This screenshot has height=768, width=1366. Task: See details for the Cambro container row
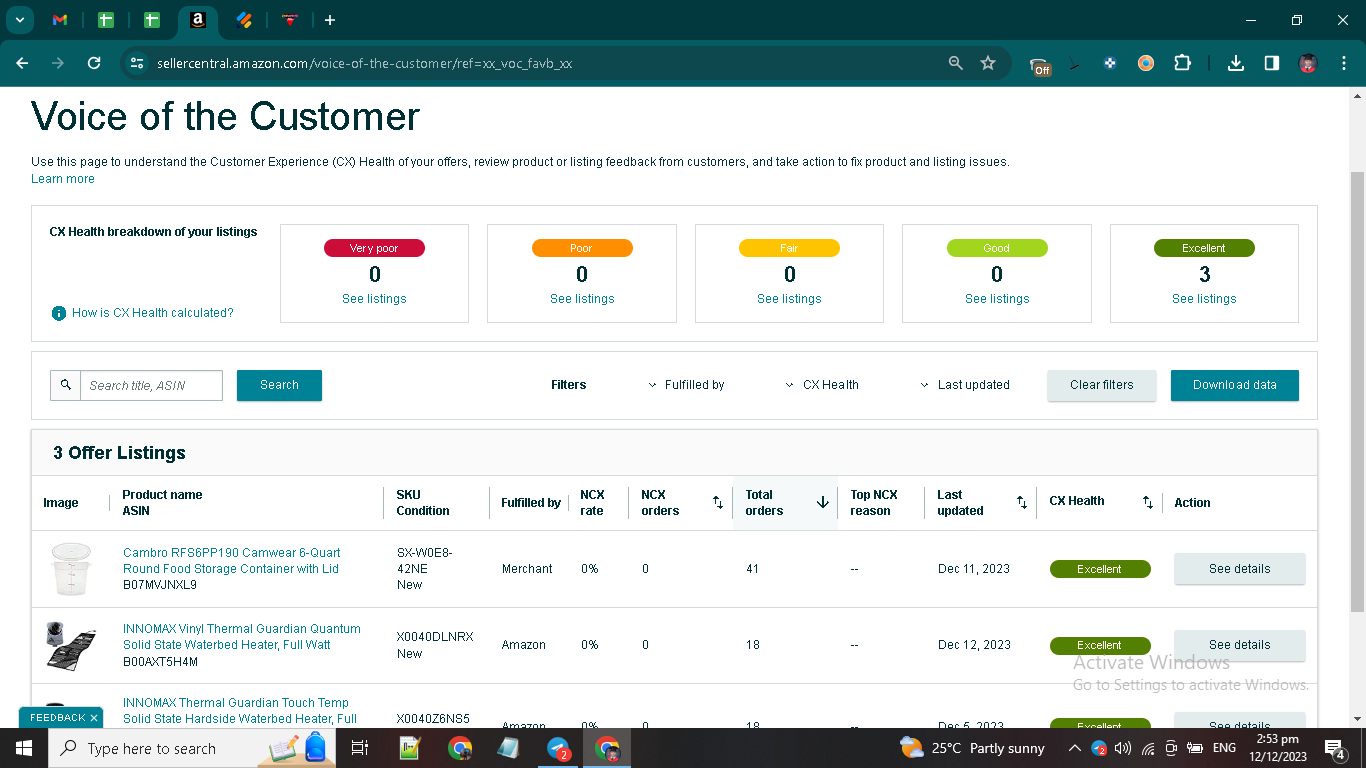coord(1240,569)
